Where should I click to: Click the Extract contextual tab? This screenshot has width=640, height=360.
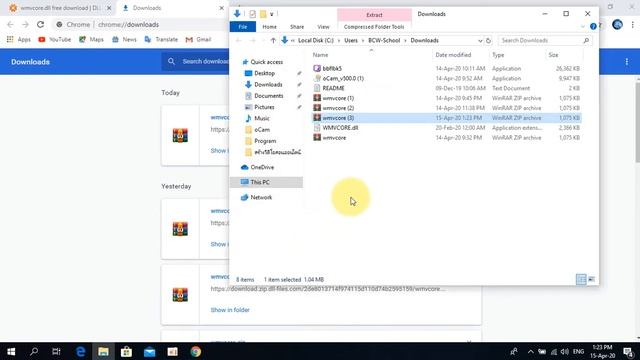point(374,15)
